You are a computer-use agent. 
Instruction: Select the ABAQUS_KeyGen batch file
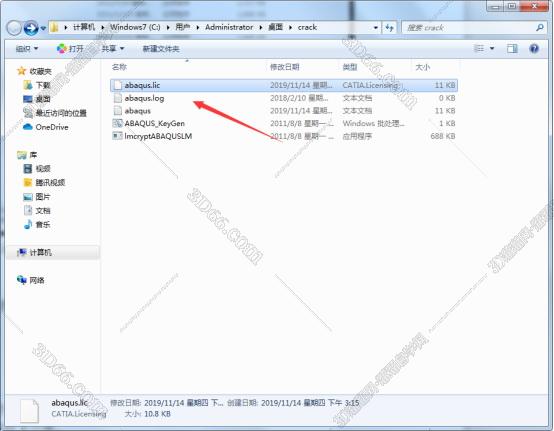pos(149,123)
